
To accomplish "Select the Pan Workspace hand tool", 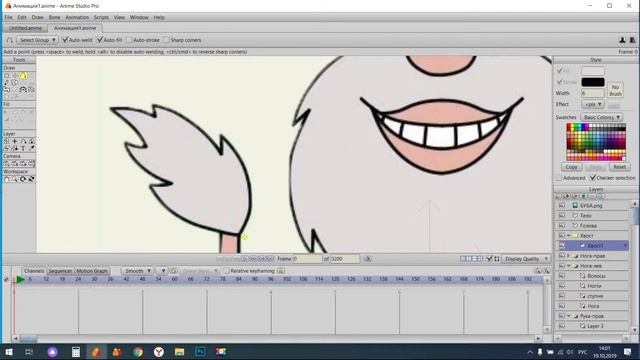I will 7,179.
